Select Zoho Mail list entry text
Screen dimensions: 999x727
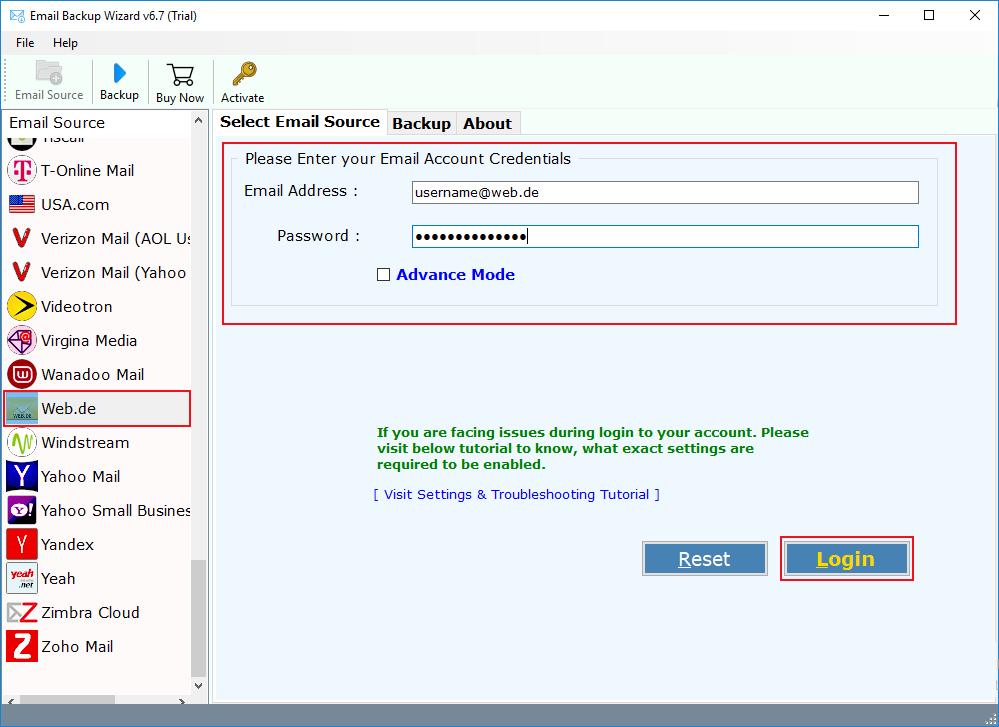click(x=77, y=646)
